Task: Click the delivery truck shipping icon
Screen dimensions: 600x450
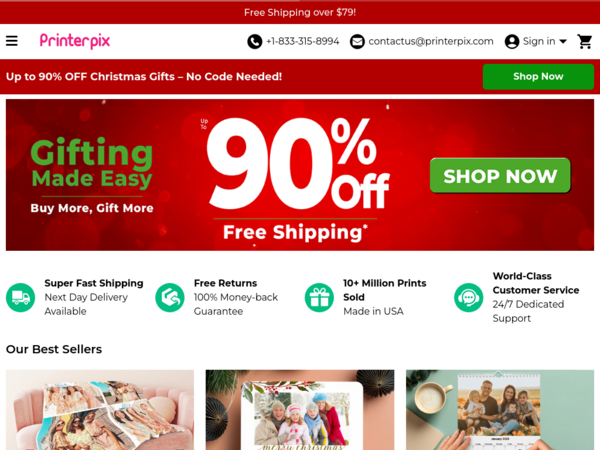Action: pyautogui.click(x=20, y=297)
